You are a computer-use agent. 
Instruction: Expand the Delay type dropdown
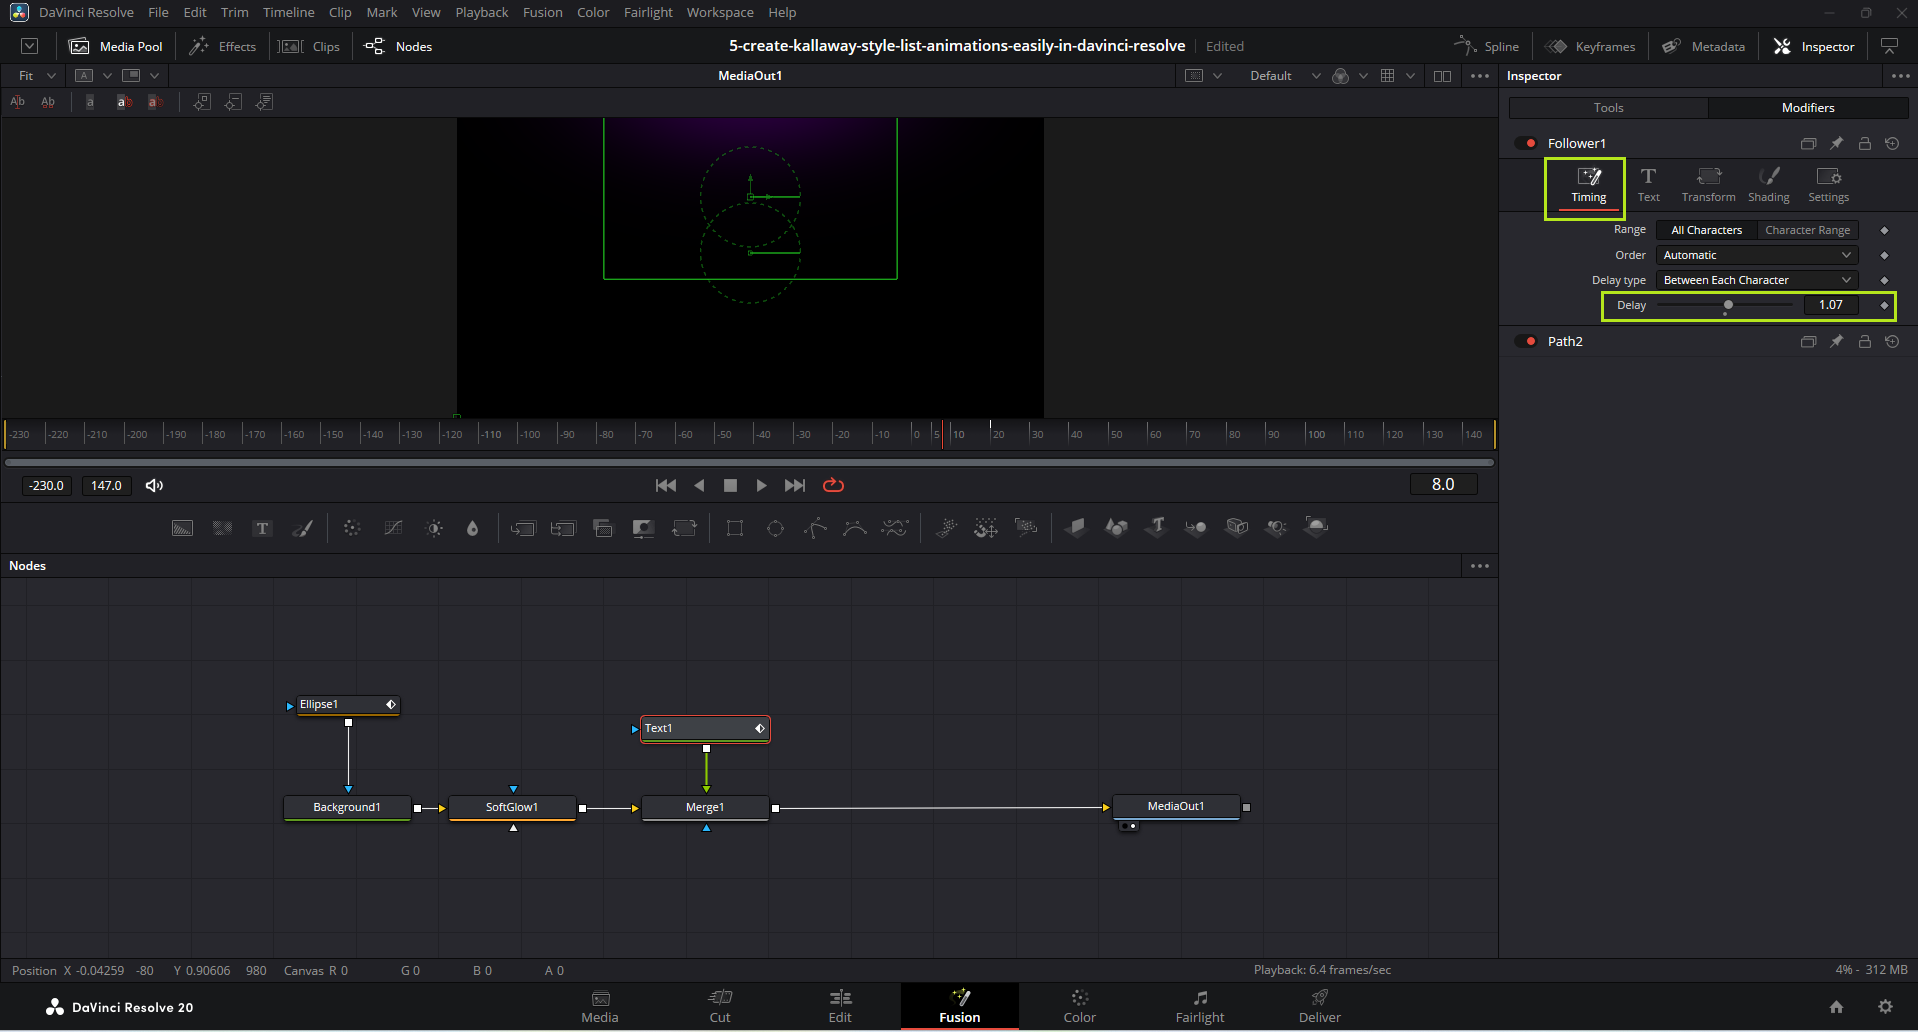(1756, 280)
